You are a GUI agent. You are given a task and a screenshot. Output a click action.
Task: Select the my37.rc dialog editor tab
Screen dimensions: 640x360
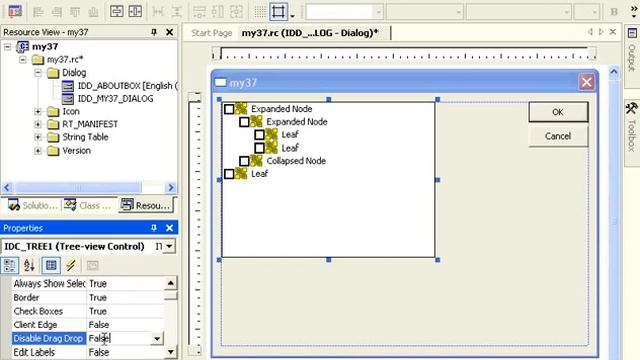310,33
